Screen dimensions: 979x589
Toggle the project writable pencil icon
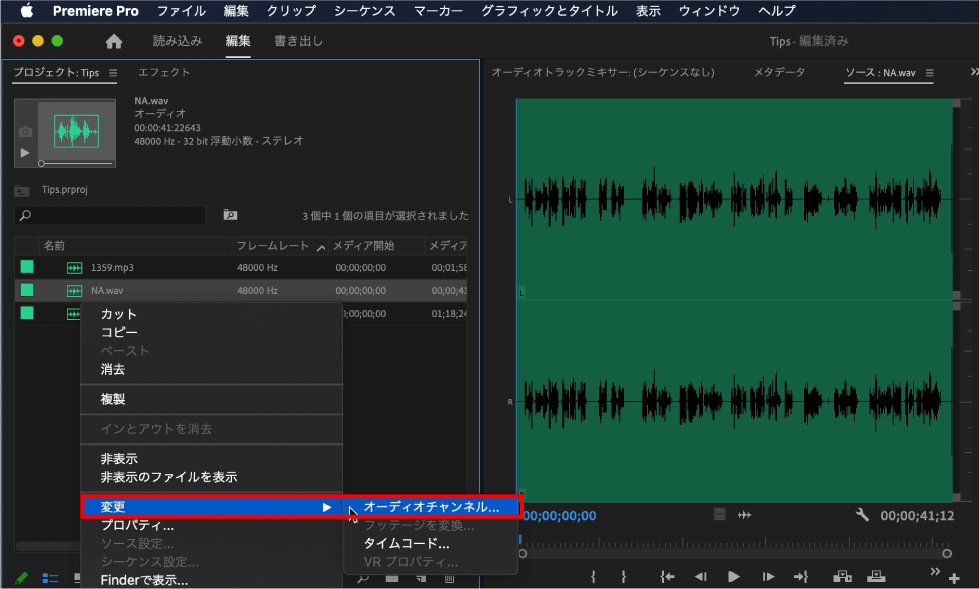pos(21,578)
